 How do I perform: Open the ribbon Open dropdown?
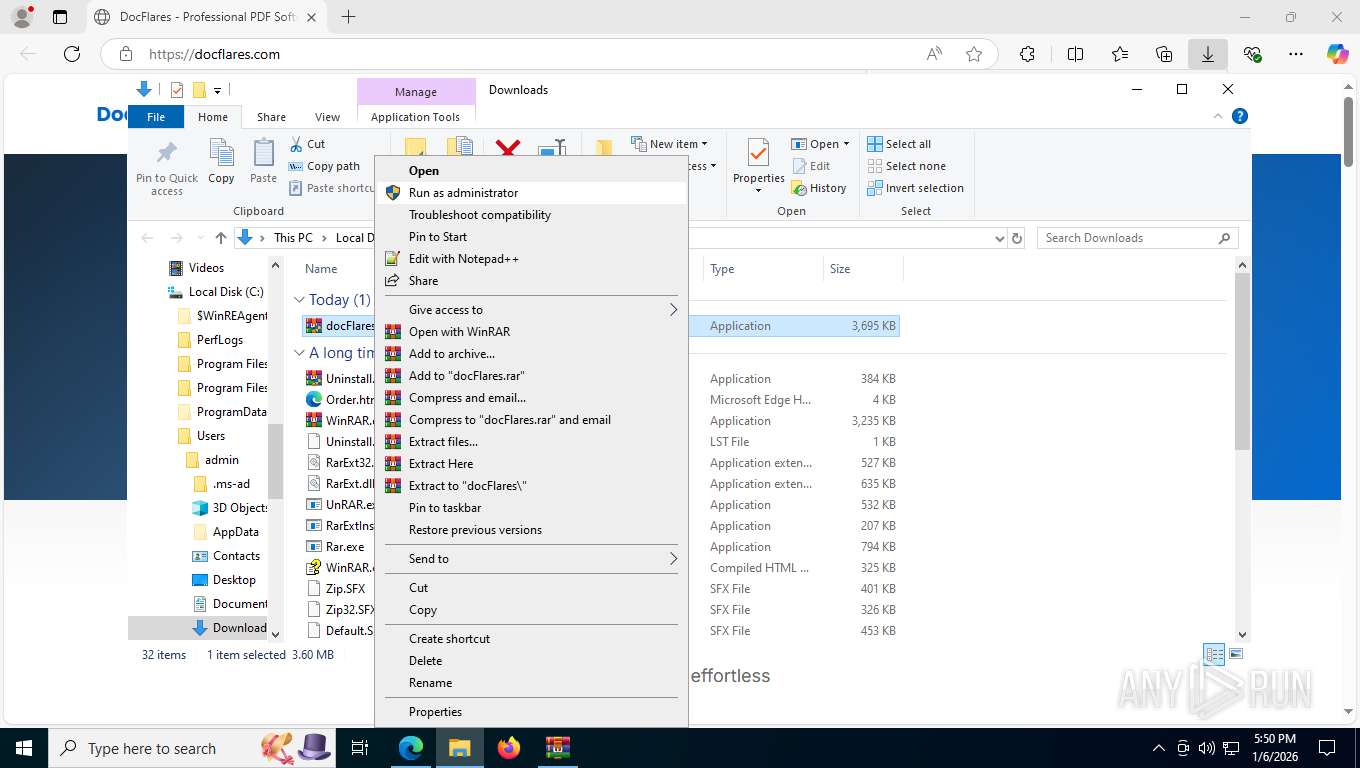point(820,144)
